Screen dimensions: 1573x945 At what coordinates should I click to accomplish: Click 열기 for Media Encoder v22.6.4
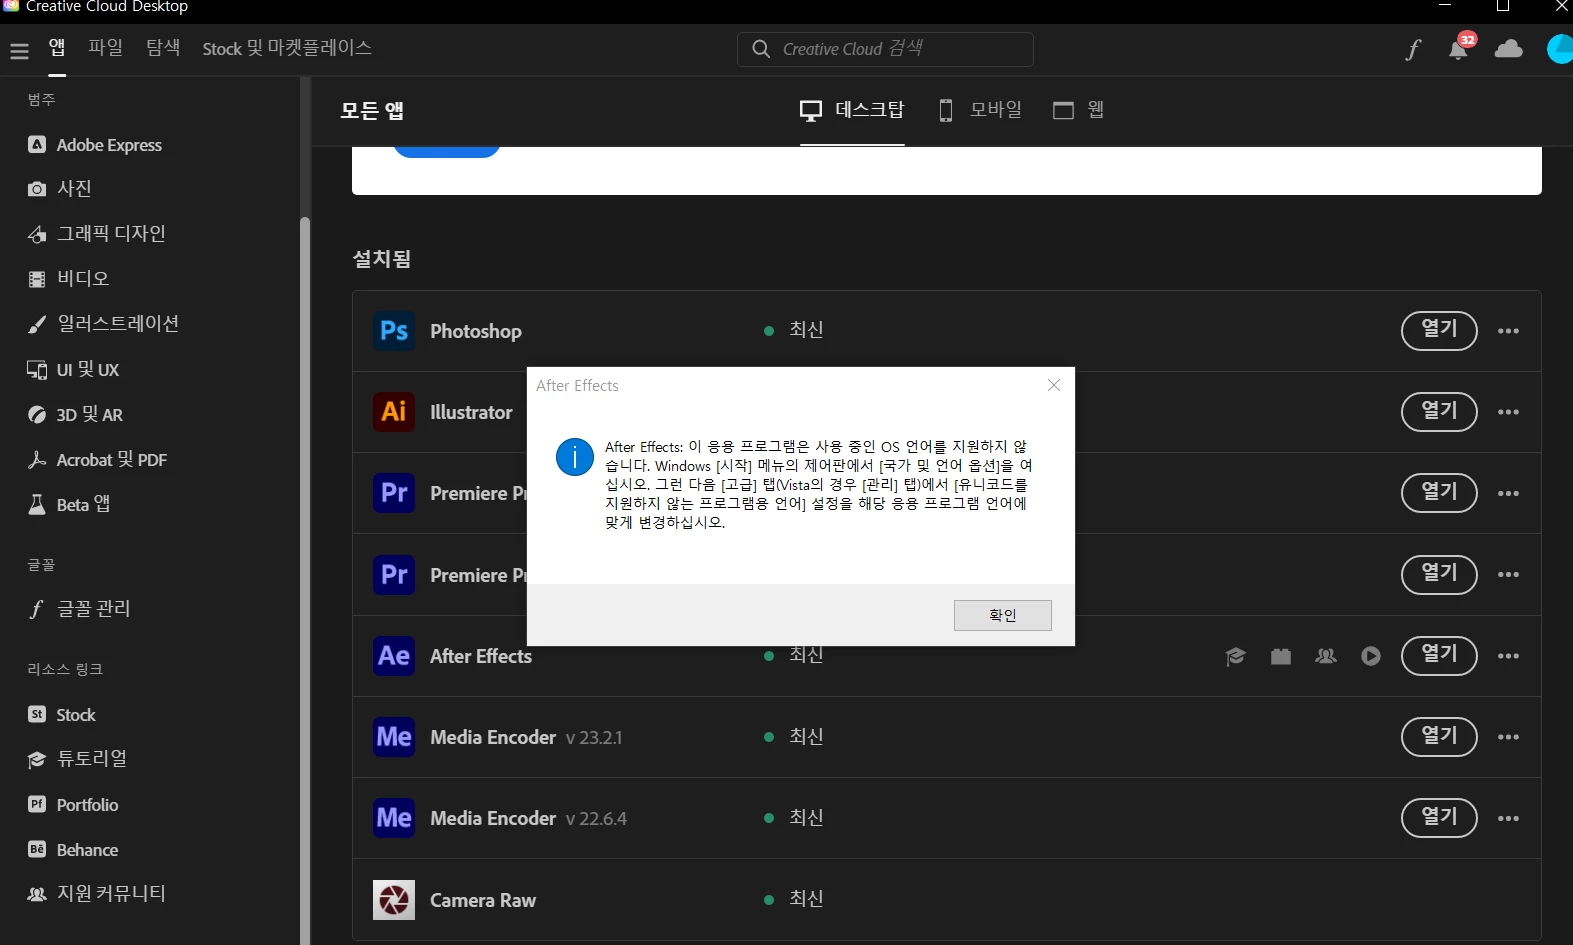click(x=1439, y=818)
